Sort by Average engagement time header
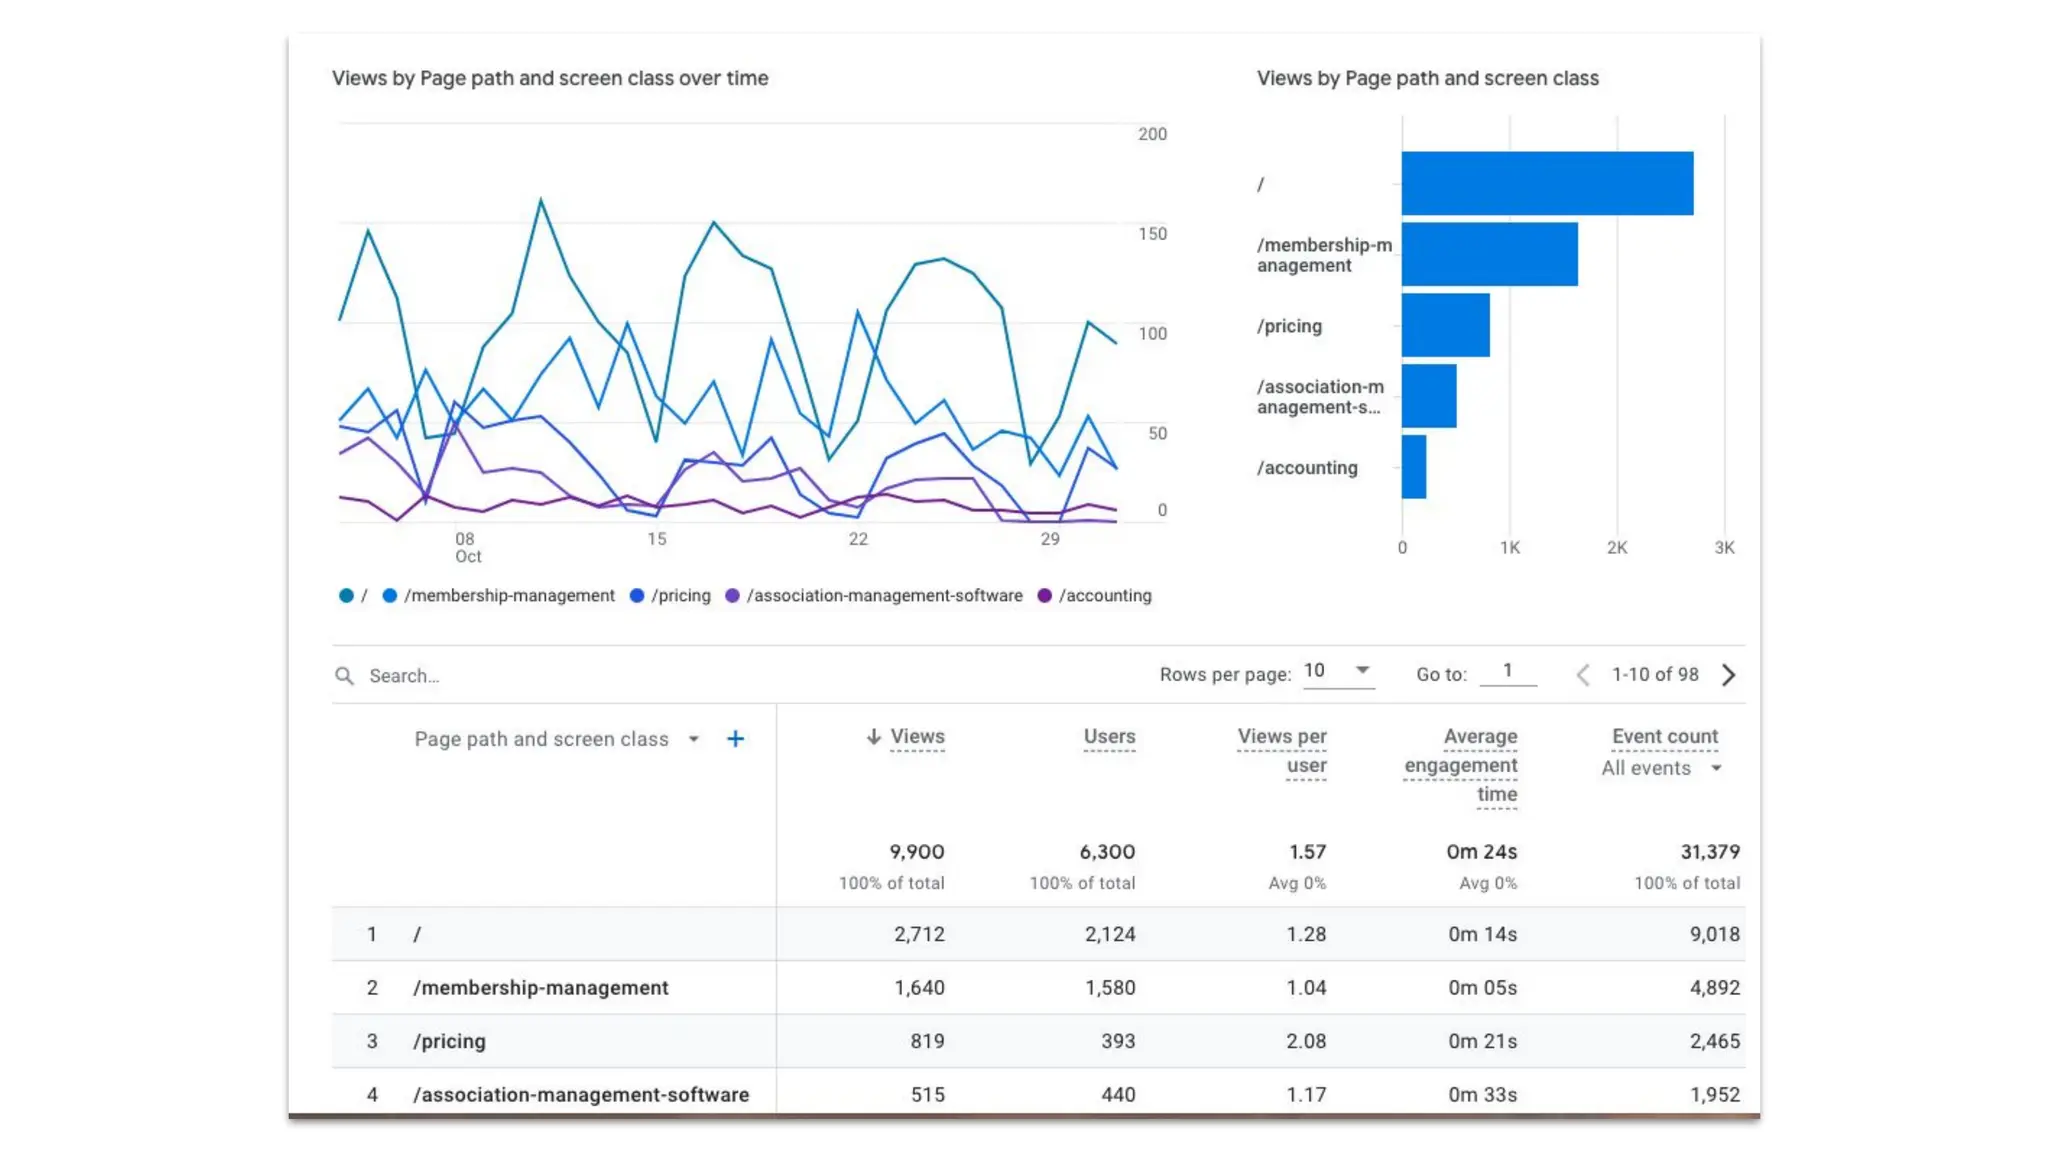 [1461, 765]
